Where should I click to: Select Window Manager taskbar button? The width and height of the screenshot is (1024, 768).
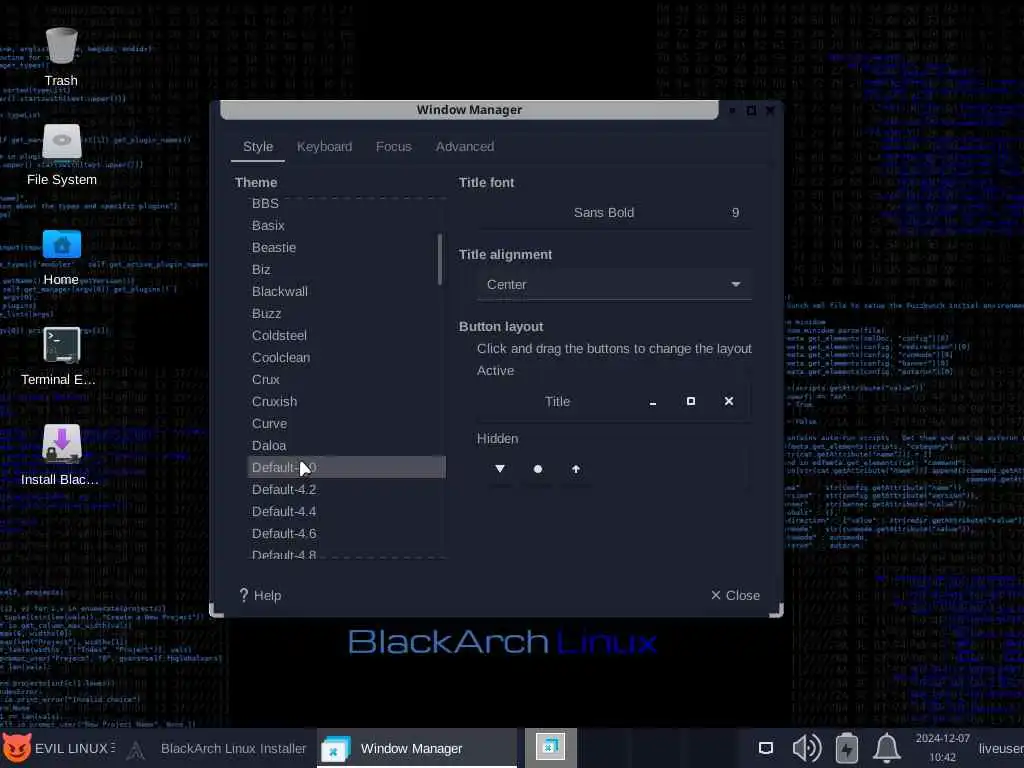click(417, 748)
